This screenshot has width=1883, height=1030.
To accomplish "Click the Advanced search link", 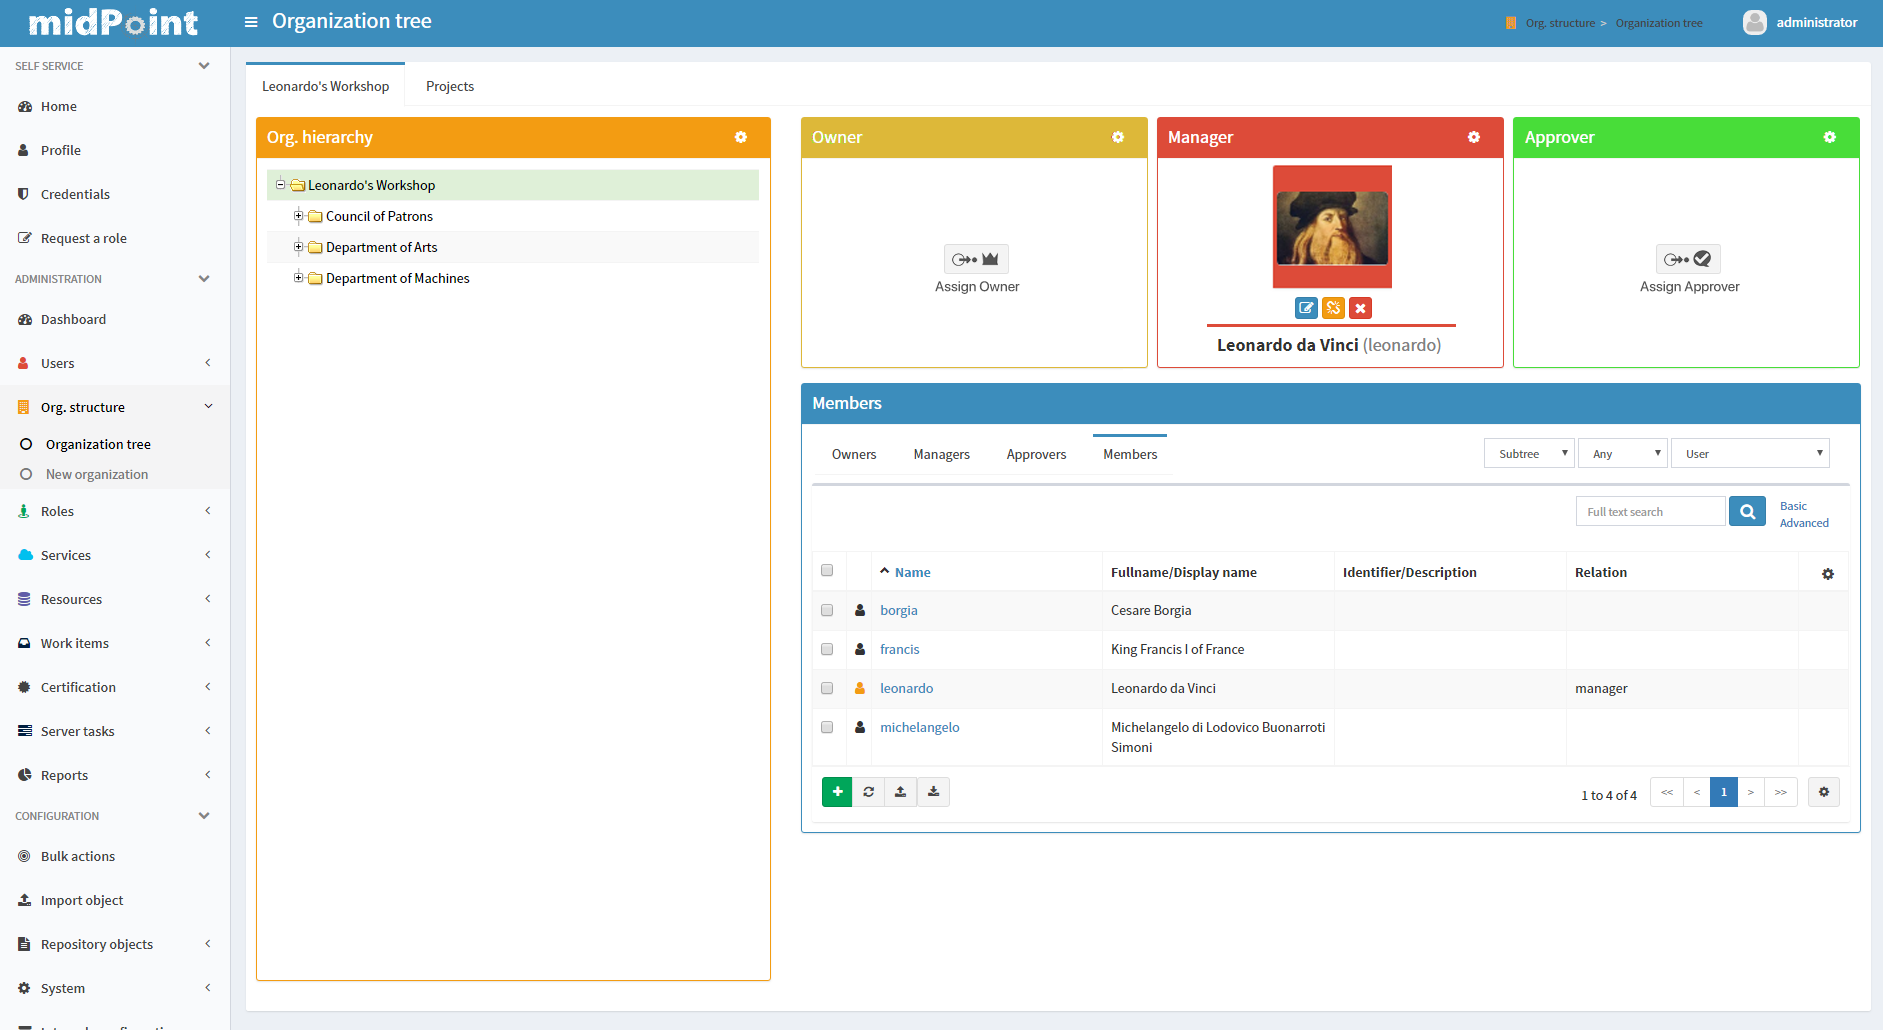I will click(1804, 523).
